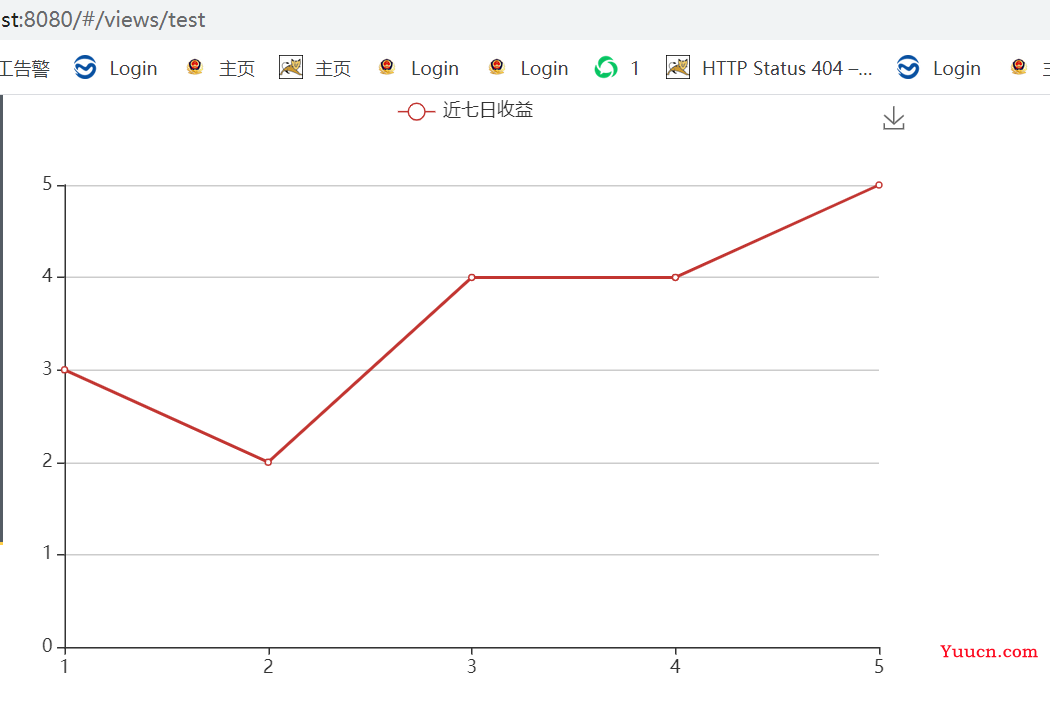
Task: Select the data point with value 3 at x 1
Action: [64, 370]
